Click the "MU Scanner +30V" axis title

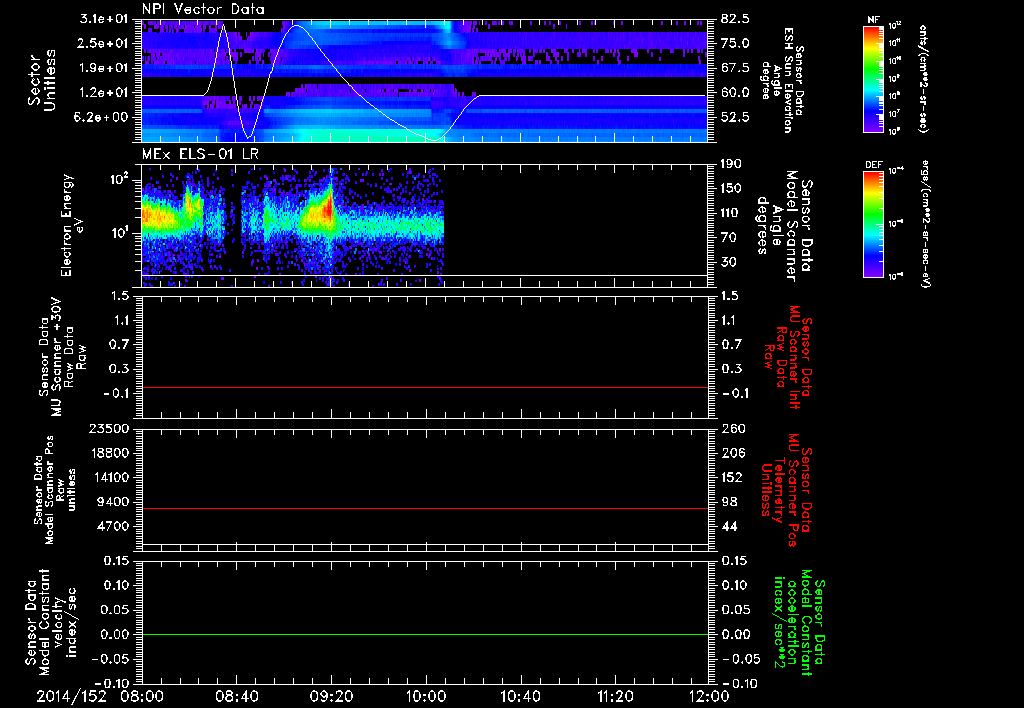62,357
